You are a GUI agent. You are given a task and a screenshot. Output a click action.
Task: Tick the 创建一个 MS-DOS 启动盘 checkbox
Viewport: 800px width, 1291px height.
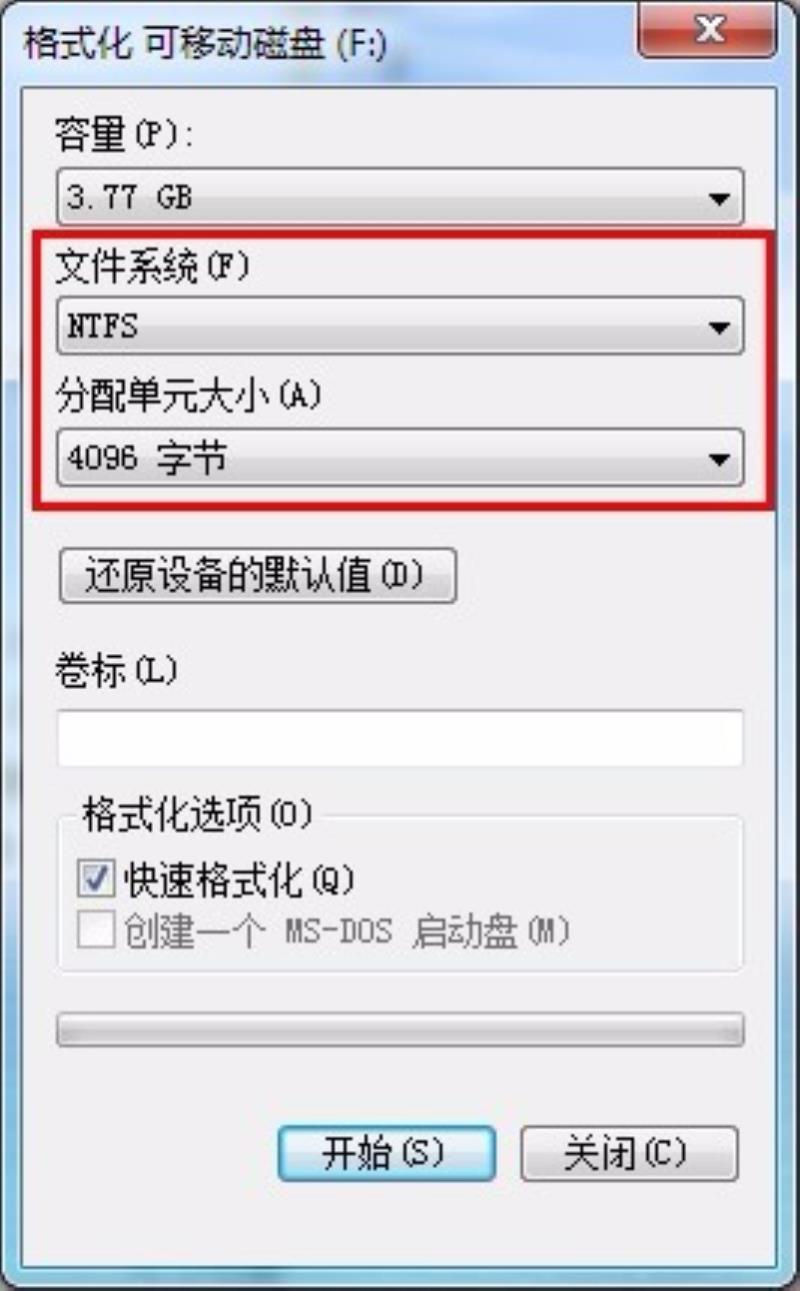coord(97,931)
